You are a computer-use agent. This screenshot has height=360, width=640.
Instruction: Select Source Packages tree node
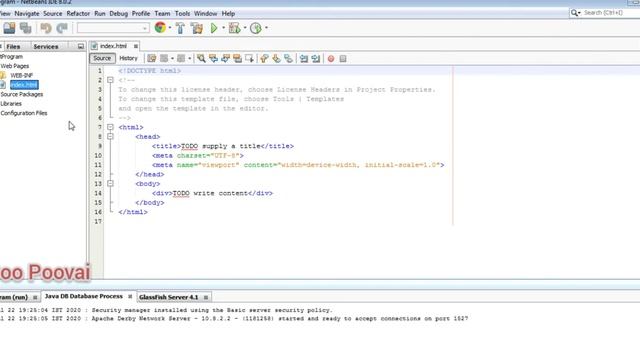click(22, 94)
